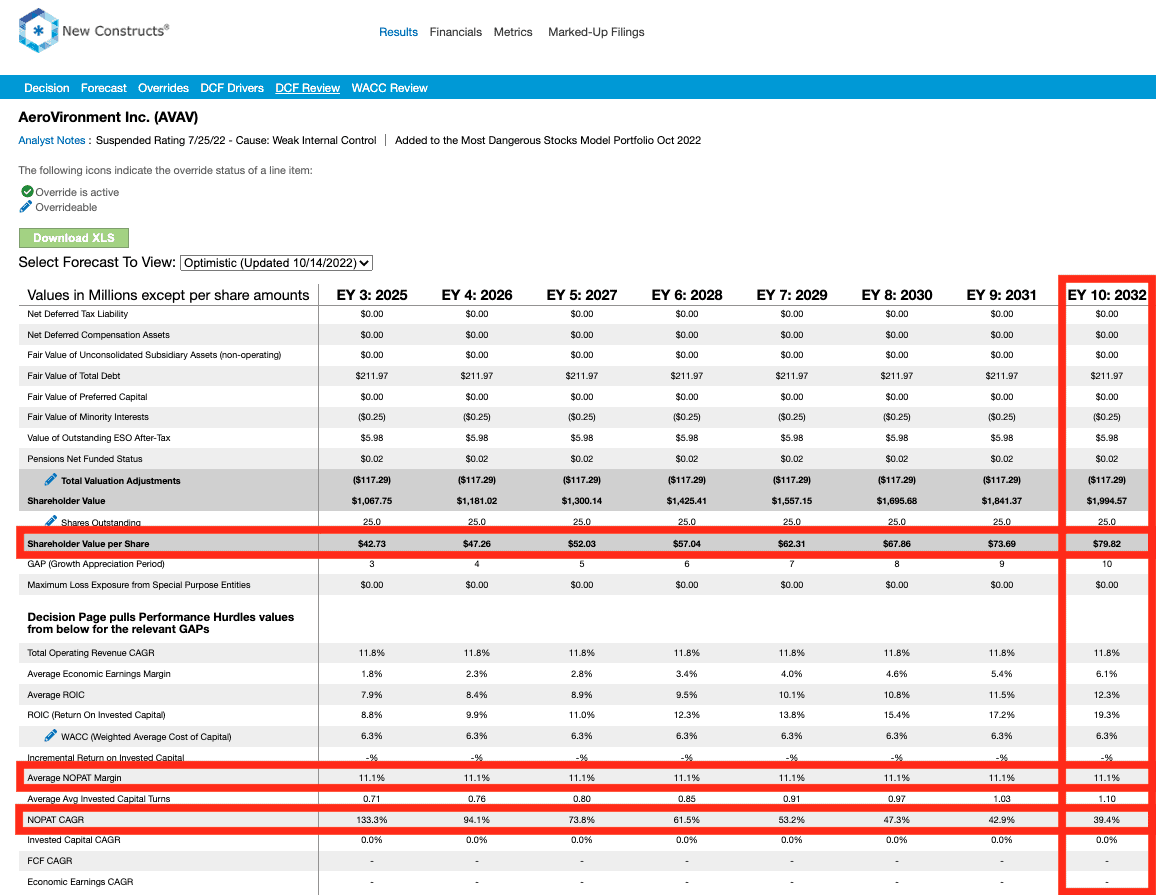Viewport: 1156px width, 895px height.
Task: Click the Net Deferred Compensation Assets label
Action: pos(99,335)
